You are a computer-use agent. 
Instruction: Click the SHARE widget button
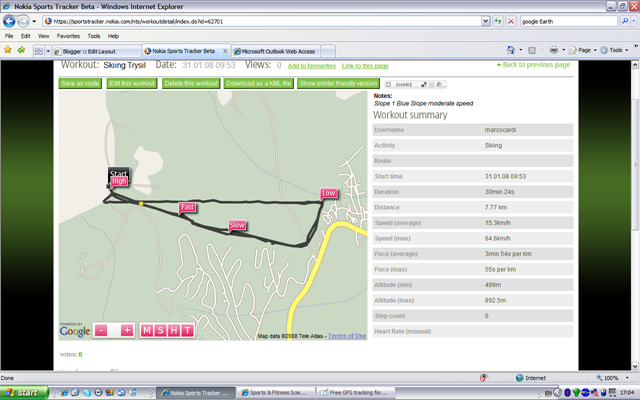coord(416,84)
